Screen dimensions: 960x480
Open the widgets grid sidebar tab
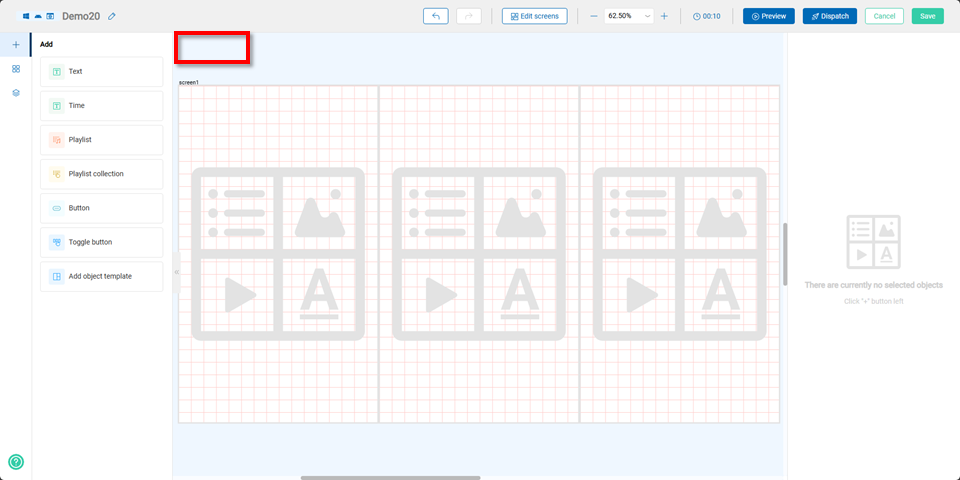(x=16, y=69)
